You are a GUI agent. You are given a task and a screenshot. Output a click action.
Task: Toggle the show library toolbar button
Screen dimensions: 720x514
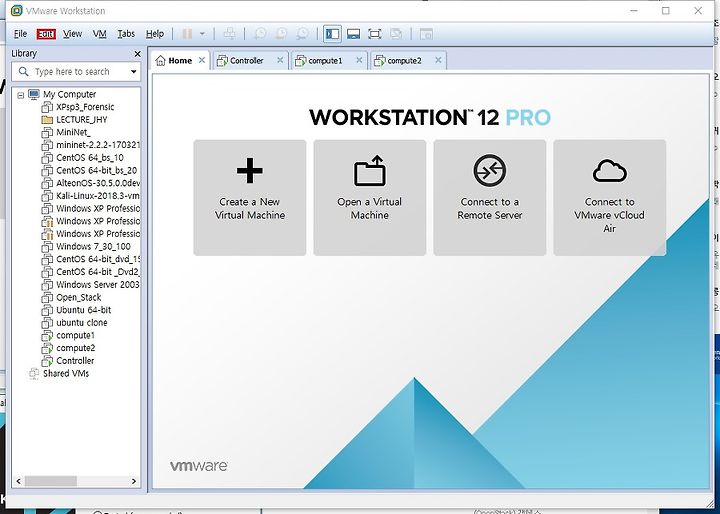332,34
